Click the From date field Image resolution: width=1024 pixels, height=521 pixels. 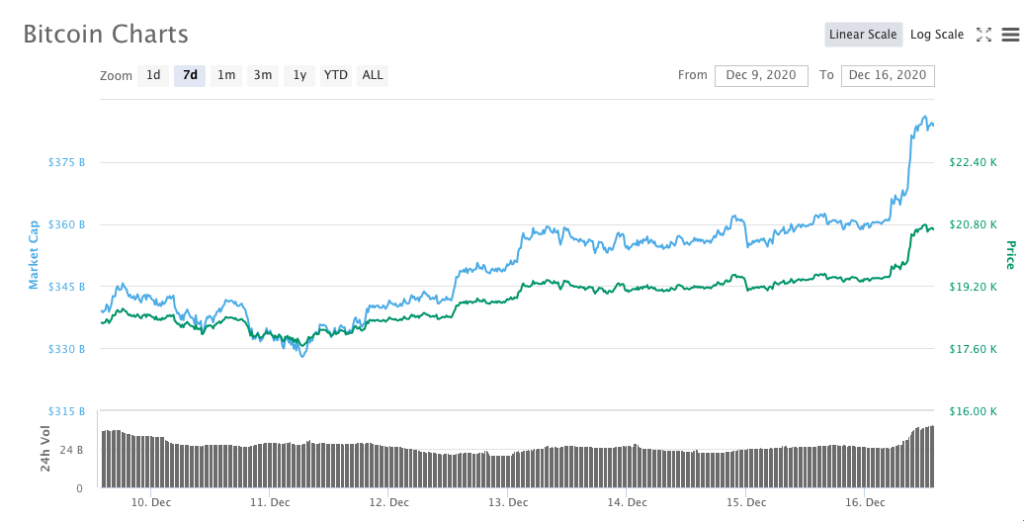761,75
